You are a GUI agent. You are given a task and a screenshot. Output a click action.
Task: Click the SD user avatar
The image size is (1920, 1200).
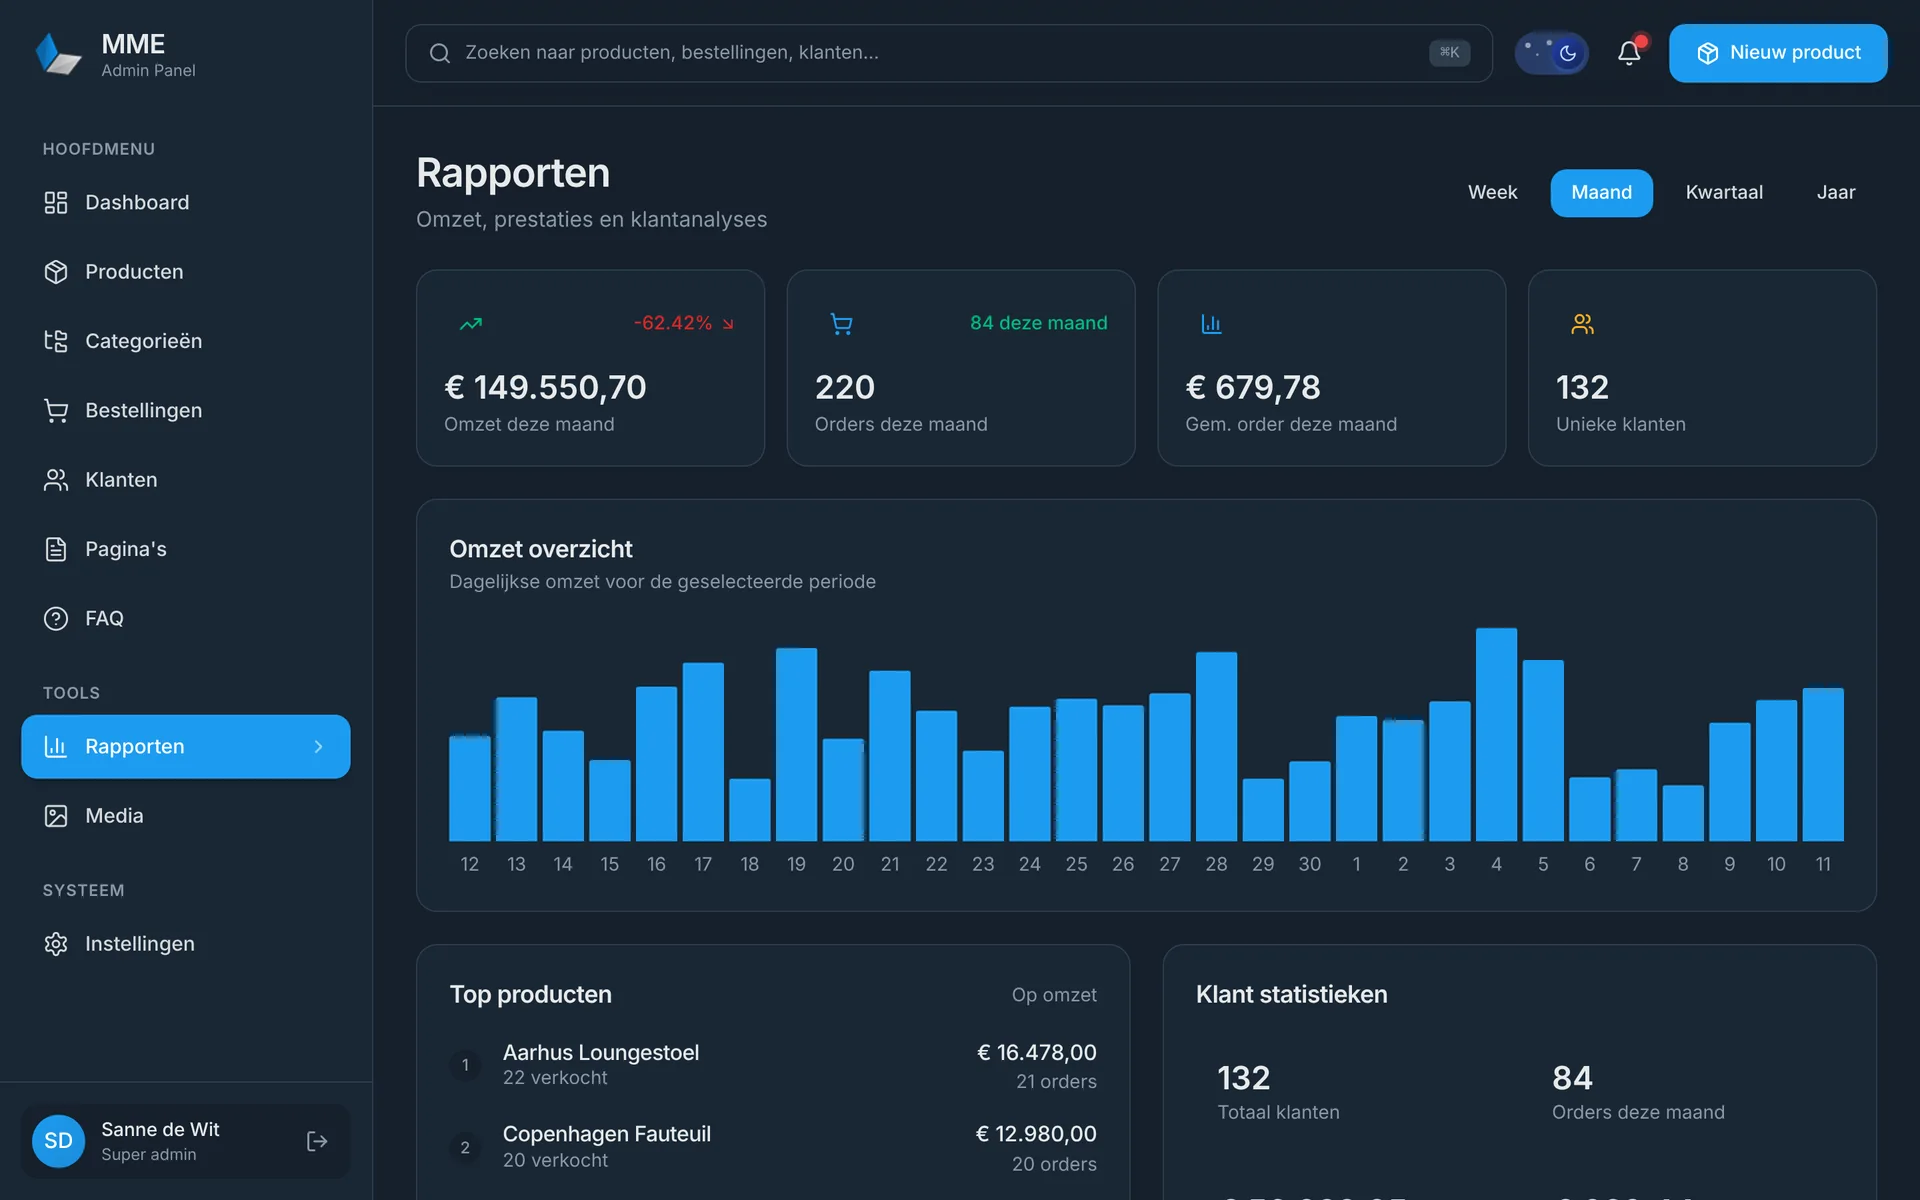pos(58,1141)
